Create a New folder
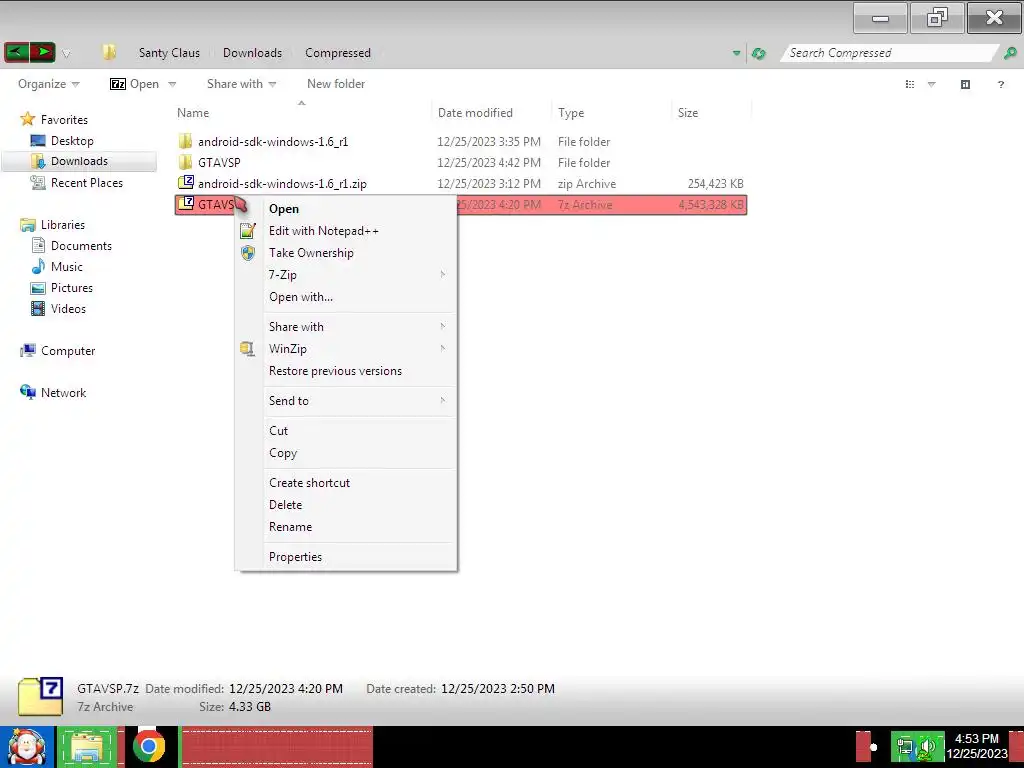The width and height of the screenshot is (1024, 768). tap(336, 84)
